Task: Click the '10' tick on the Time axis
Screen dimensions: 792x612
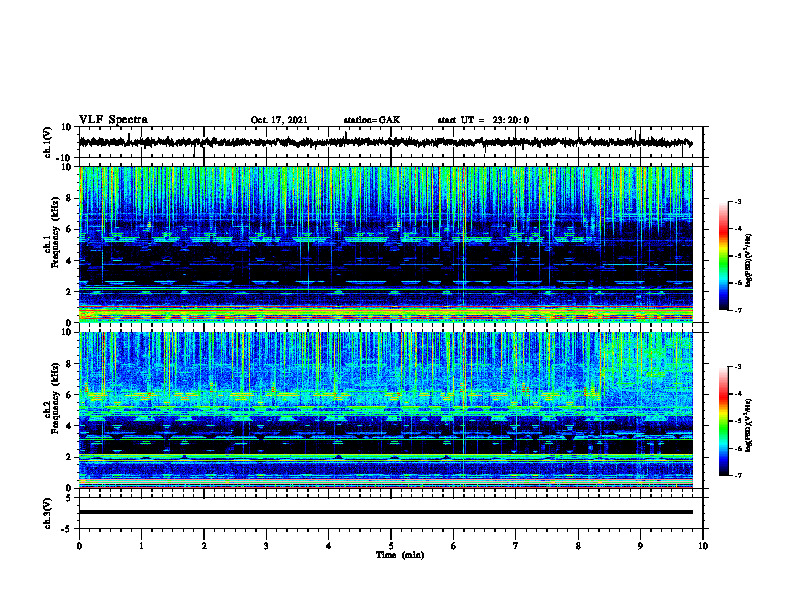Action: pyautogui.click(x=703, y=546)
